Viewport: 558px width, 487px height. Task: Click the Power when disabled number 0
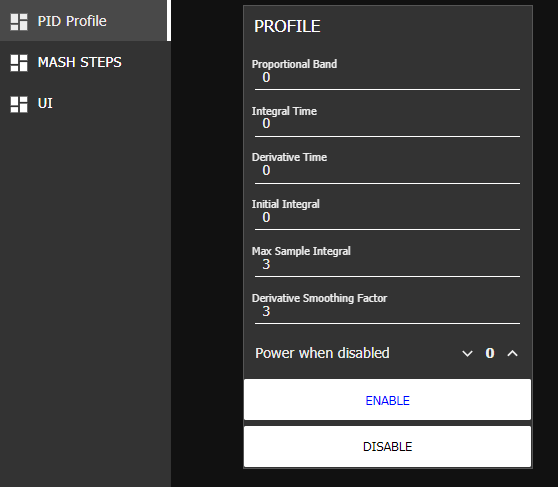click(x=490, y=354)
